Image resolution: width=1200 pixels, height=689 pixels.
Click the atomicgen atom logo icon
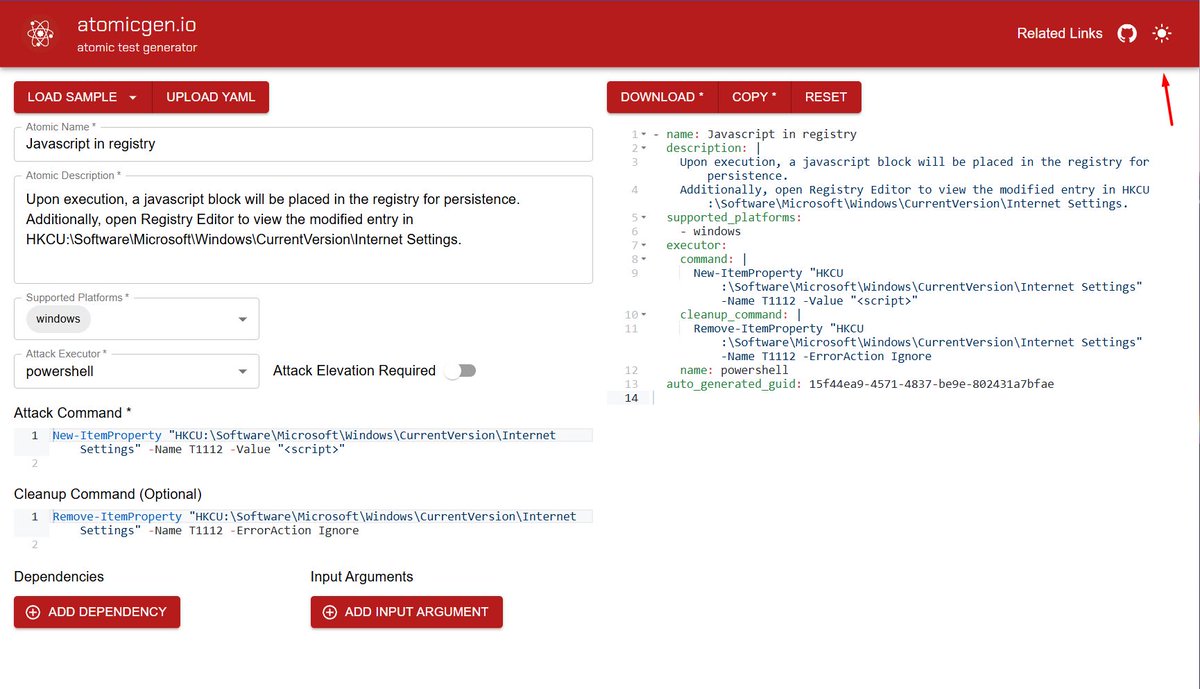(40, 34)
